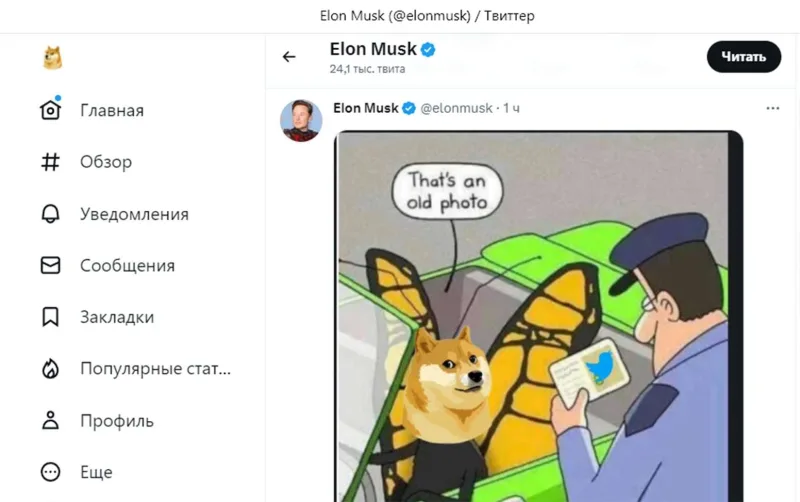The image size is (800, 502).
Task: Click Elon Musk's avatar on the tweet
Action: coord(301,120)
